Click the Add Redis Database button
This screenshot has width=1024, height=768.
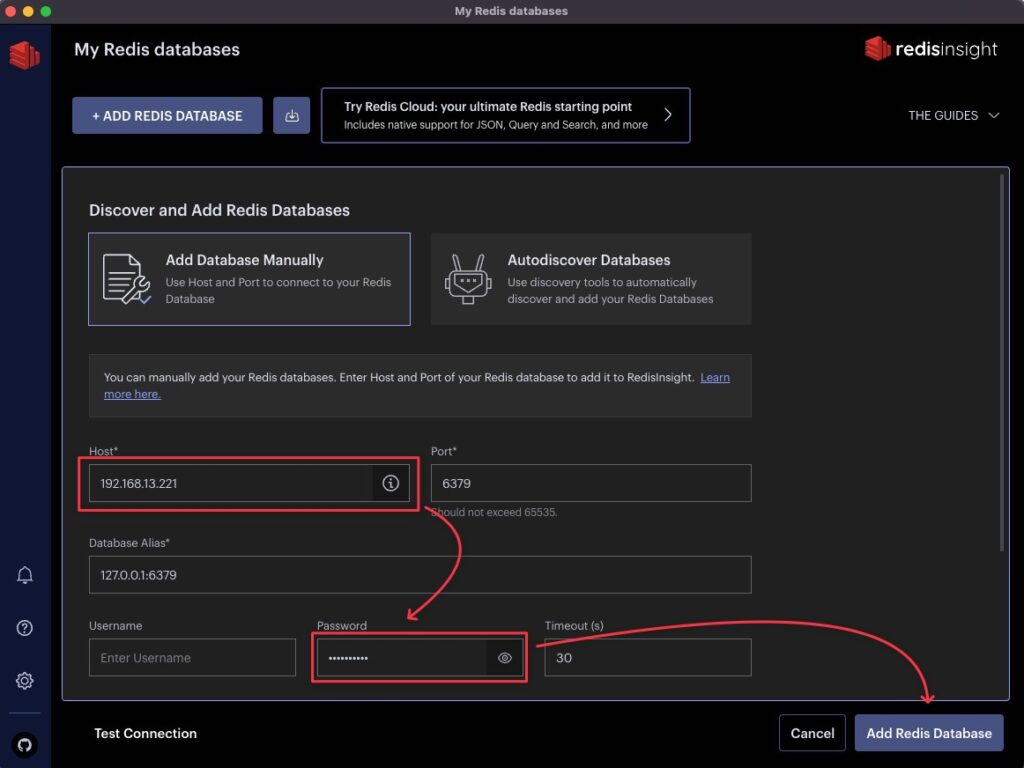929,733
